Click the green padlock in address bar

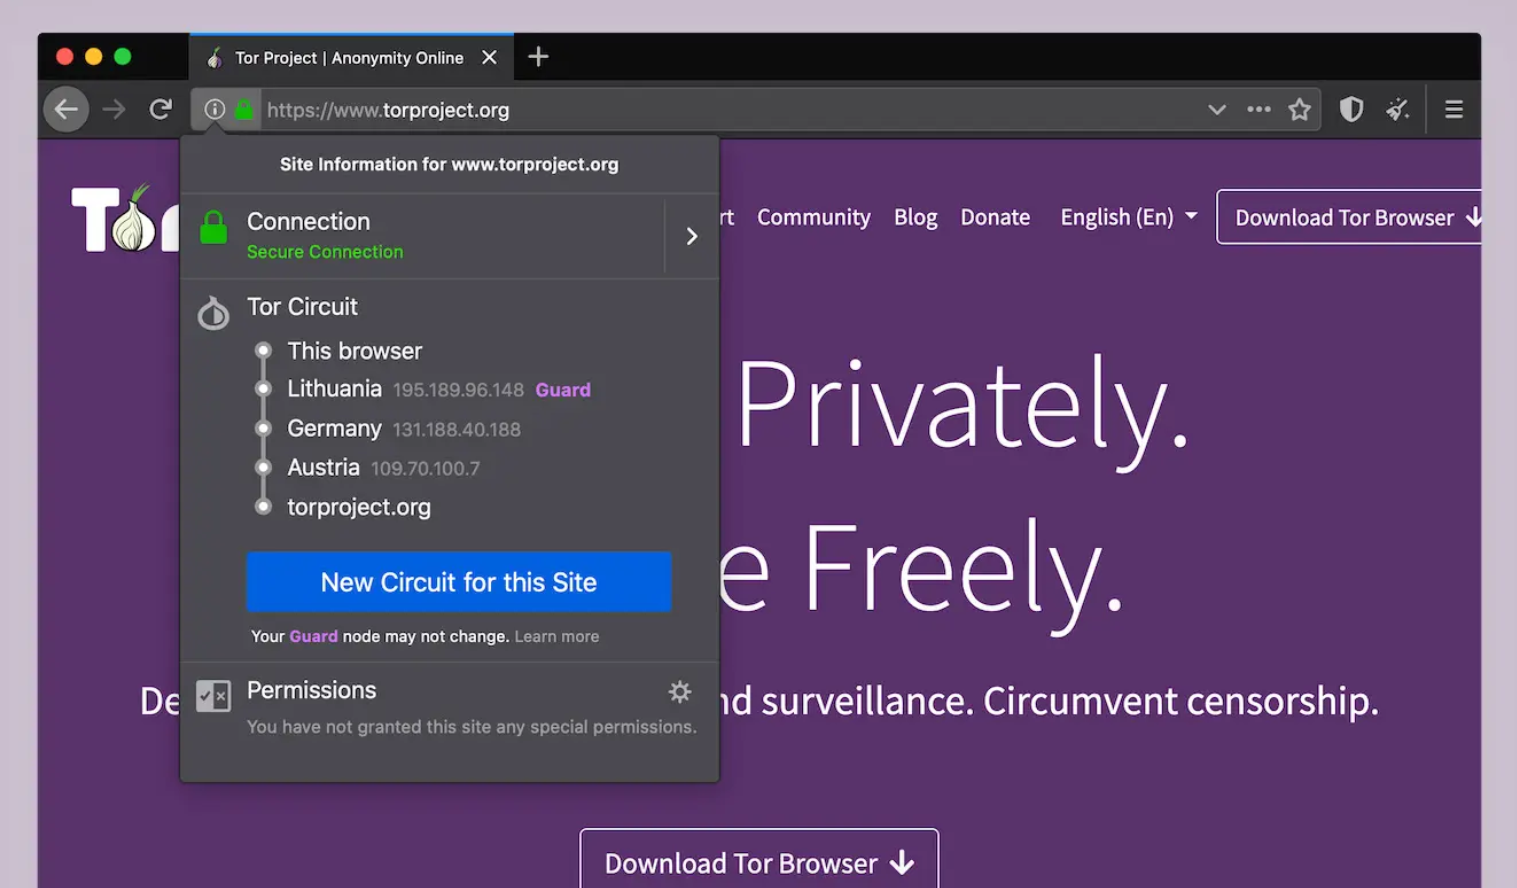pyautogui.click(x=243, y=109)
